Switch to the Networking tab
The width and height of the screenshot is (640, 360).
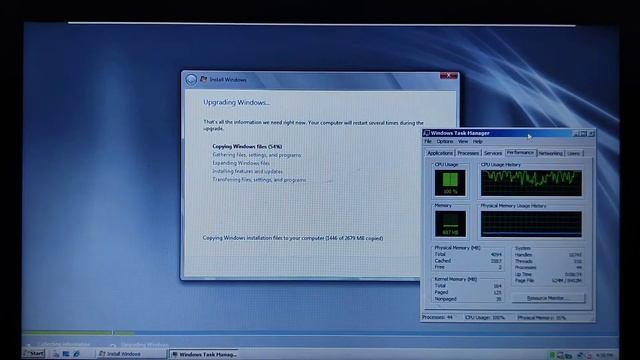click(550, 153)
